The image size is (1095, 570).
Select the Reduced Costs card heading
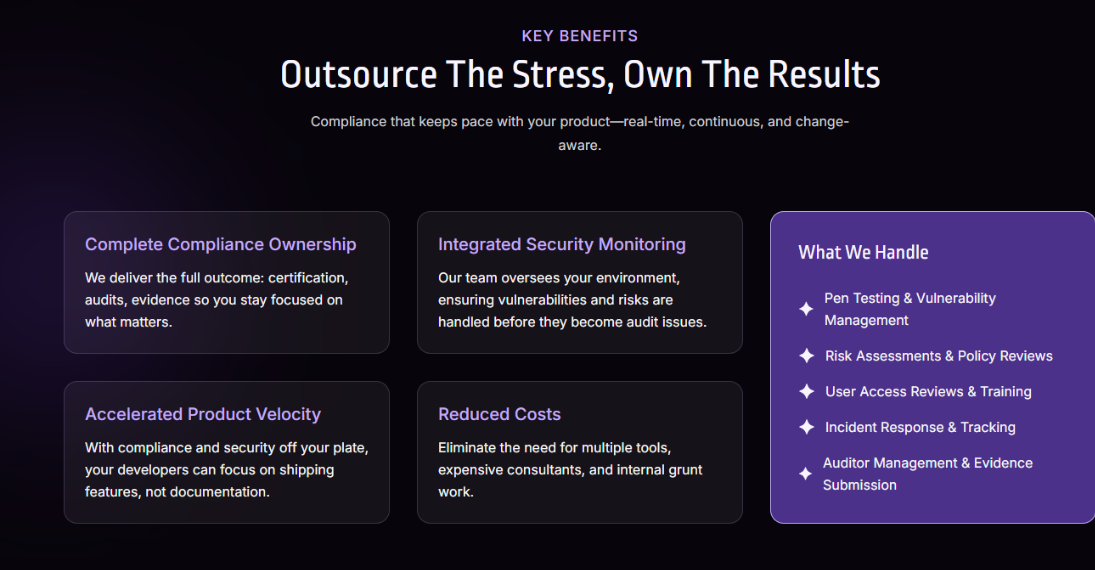(x=499, y=414)
